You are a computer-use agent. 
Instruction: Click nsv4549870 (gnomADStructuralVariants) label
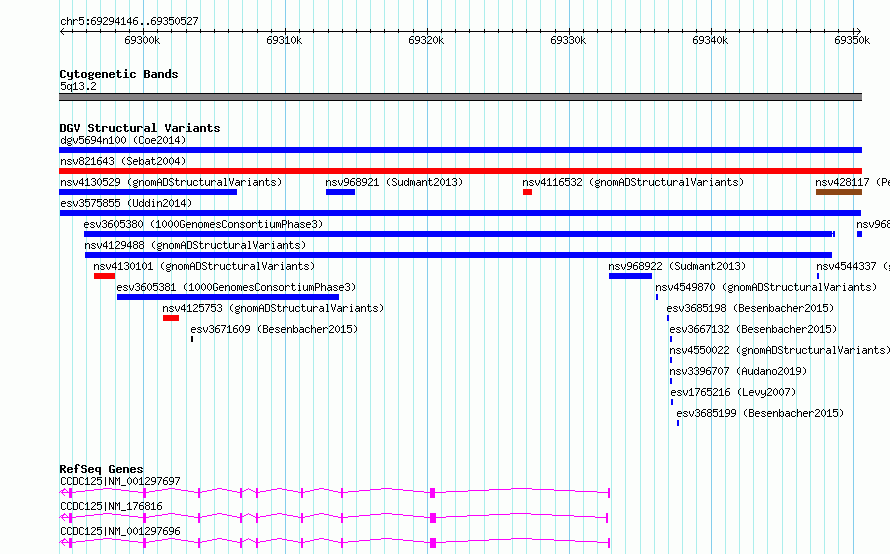point(766,287)
